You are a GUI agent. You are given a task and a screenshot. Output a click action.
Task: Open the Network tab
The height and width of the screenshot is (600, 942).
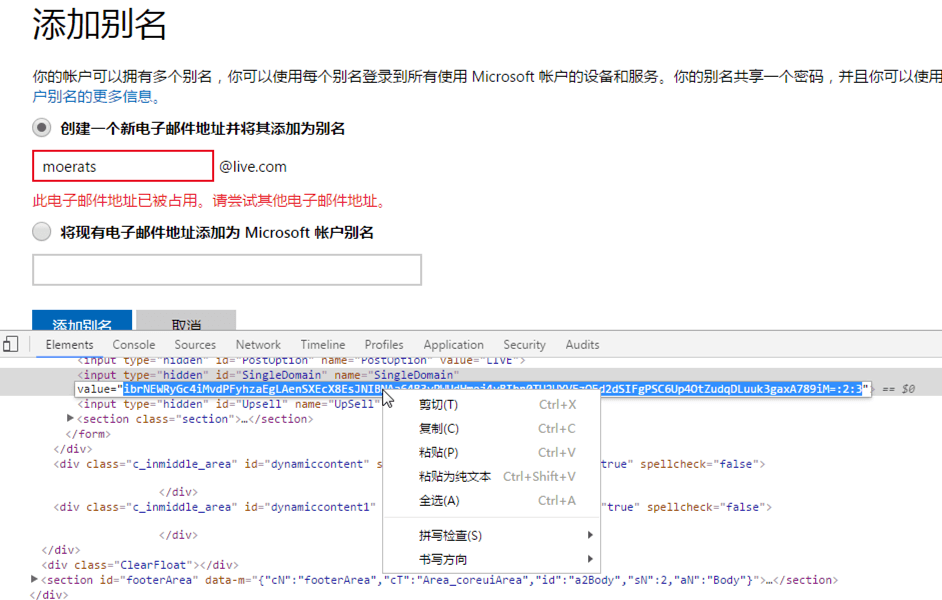pos(258,345)
